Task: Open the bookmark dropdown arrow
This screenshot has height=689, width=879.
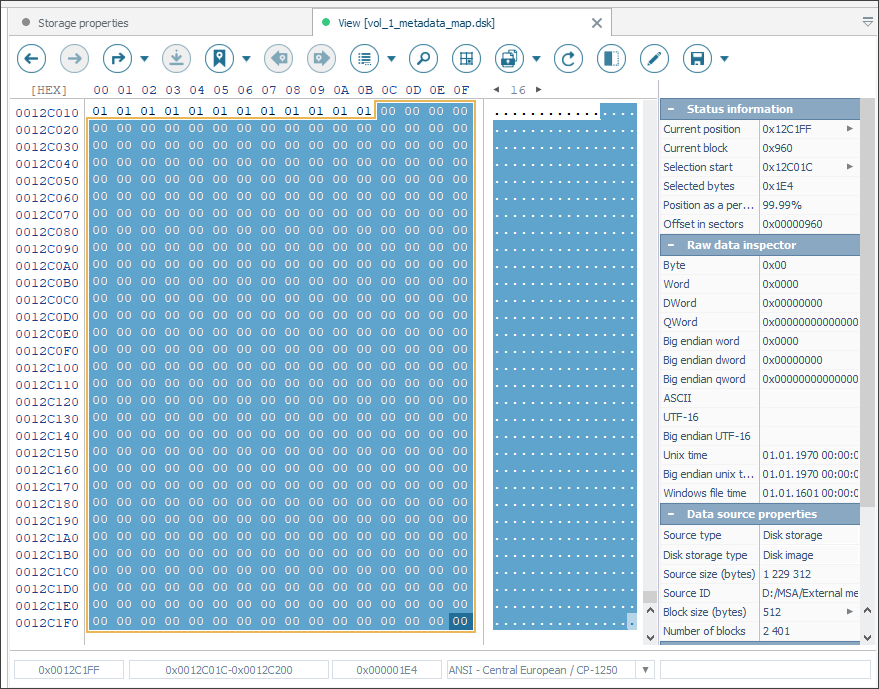Action: point(246,58)
